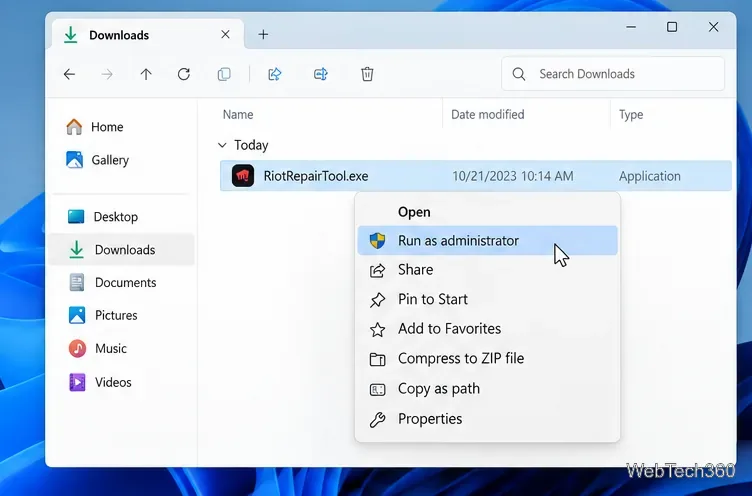Screen dimensions: 752x496
Task: Click the RiotRepairTool red fist icon
Action: click(243, 176)
